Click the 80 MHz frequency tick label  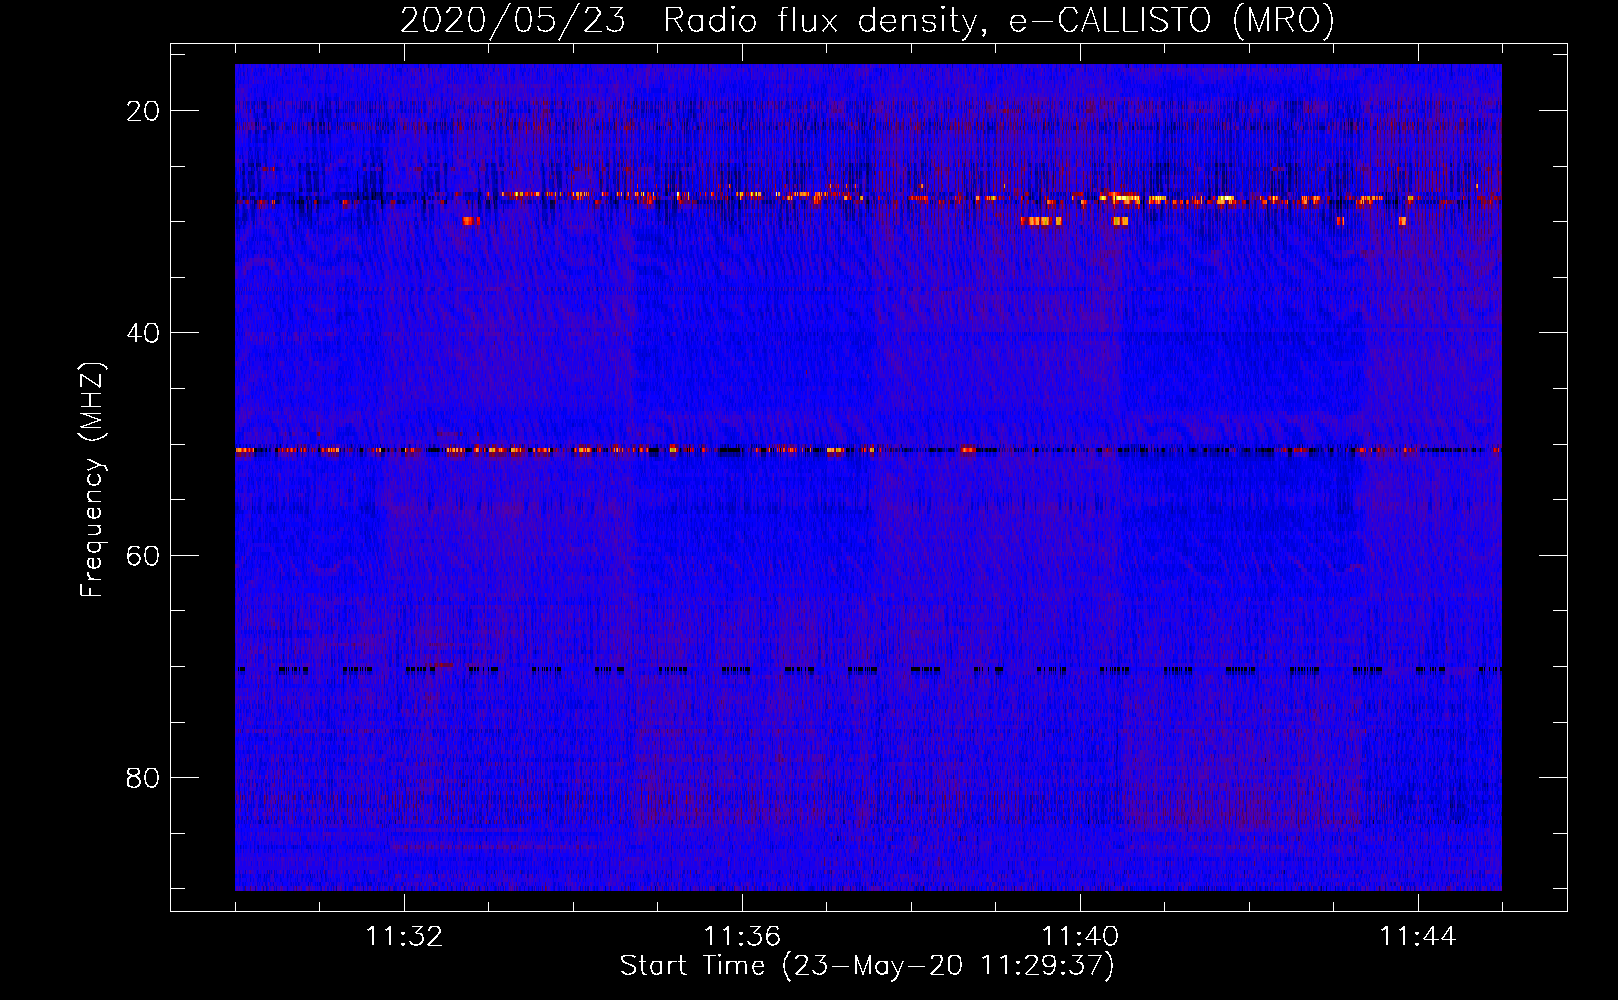[x=143, y=778]
